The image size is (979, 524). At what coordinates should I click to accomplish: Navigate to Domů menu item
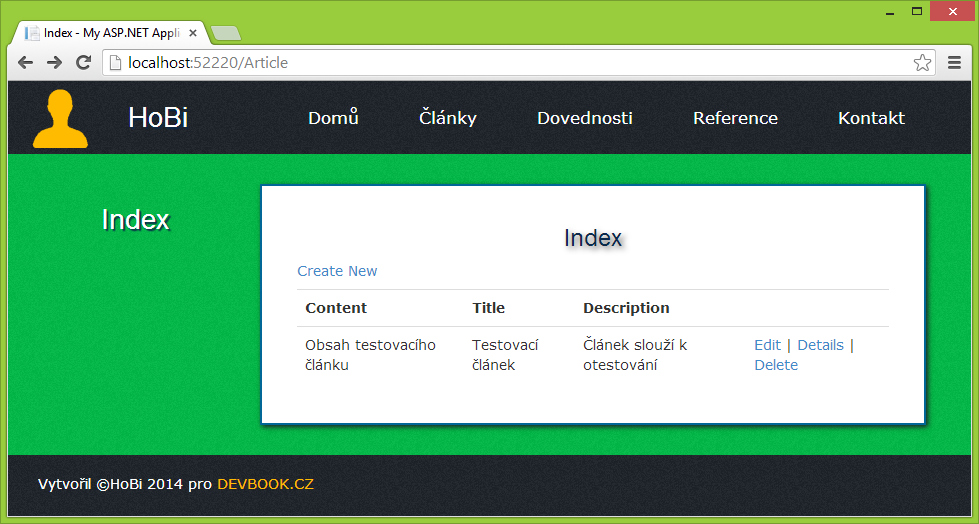coord(333,117)
